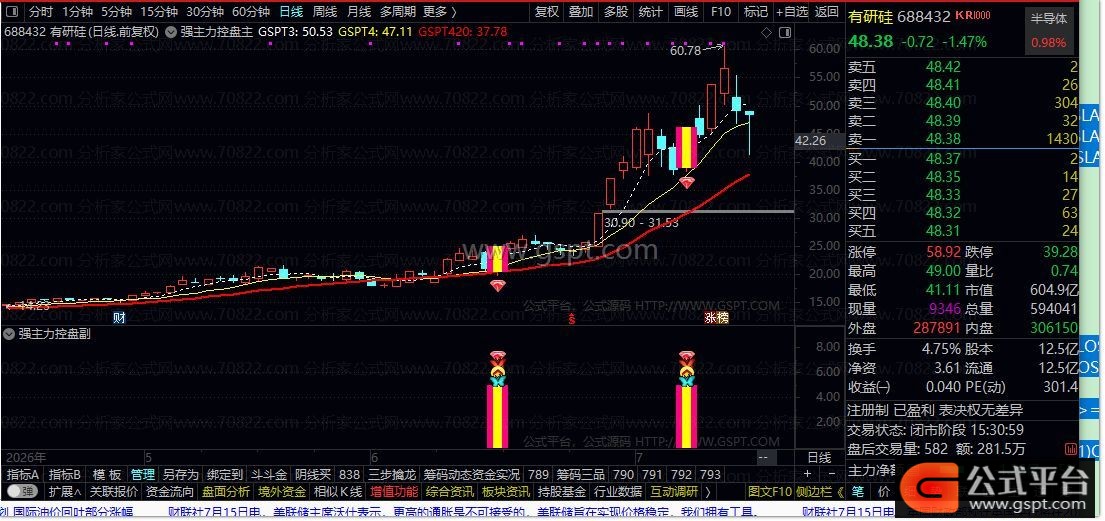The image size is (1105, 521).
Task: Select the 周线 weekly period
Action: (325, 11)
